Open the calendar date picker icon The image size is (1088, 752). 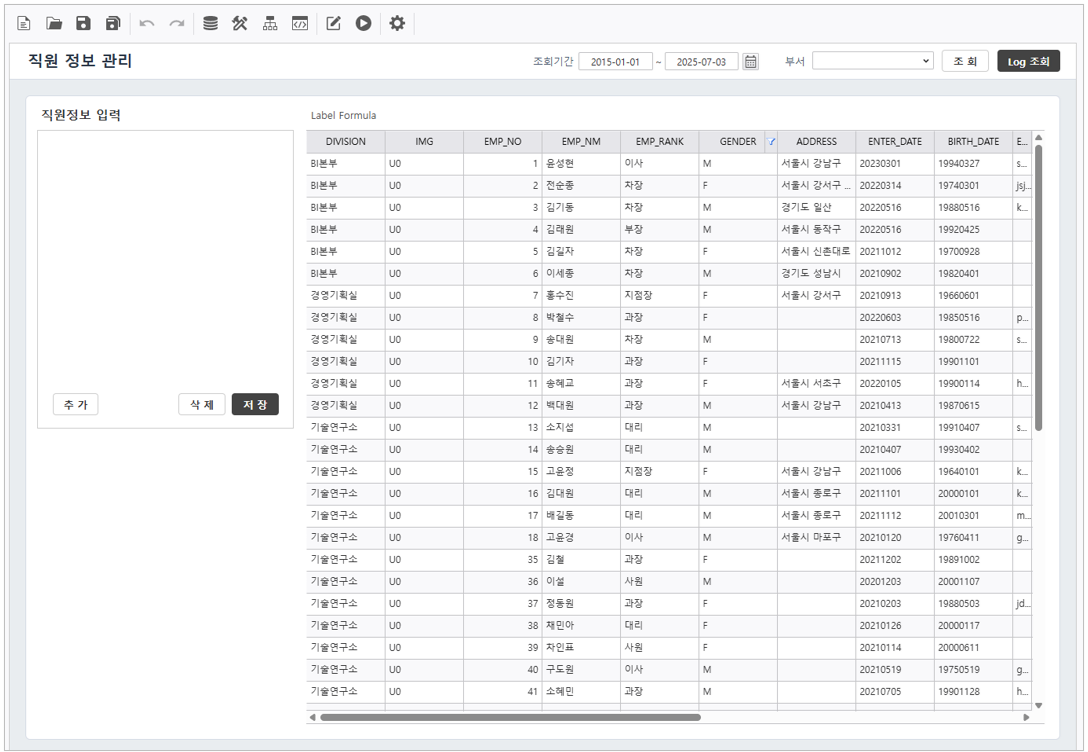[751, 62]
